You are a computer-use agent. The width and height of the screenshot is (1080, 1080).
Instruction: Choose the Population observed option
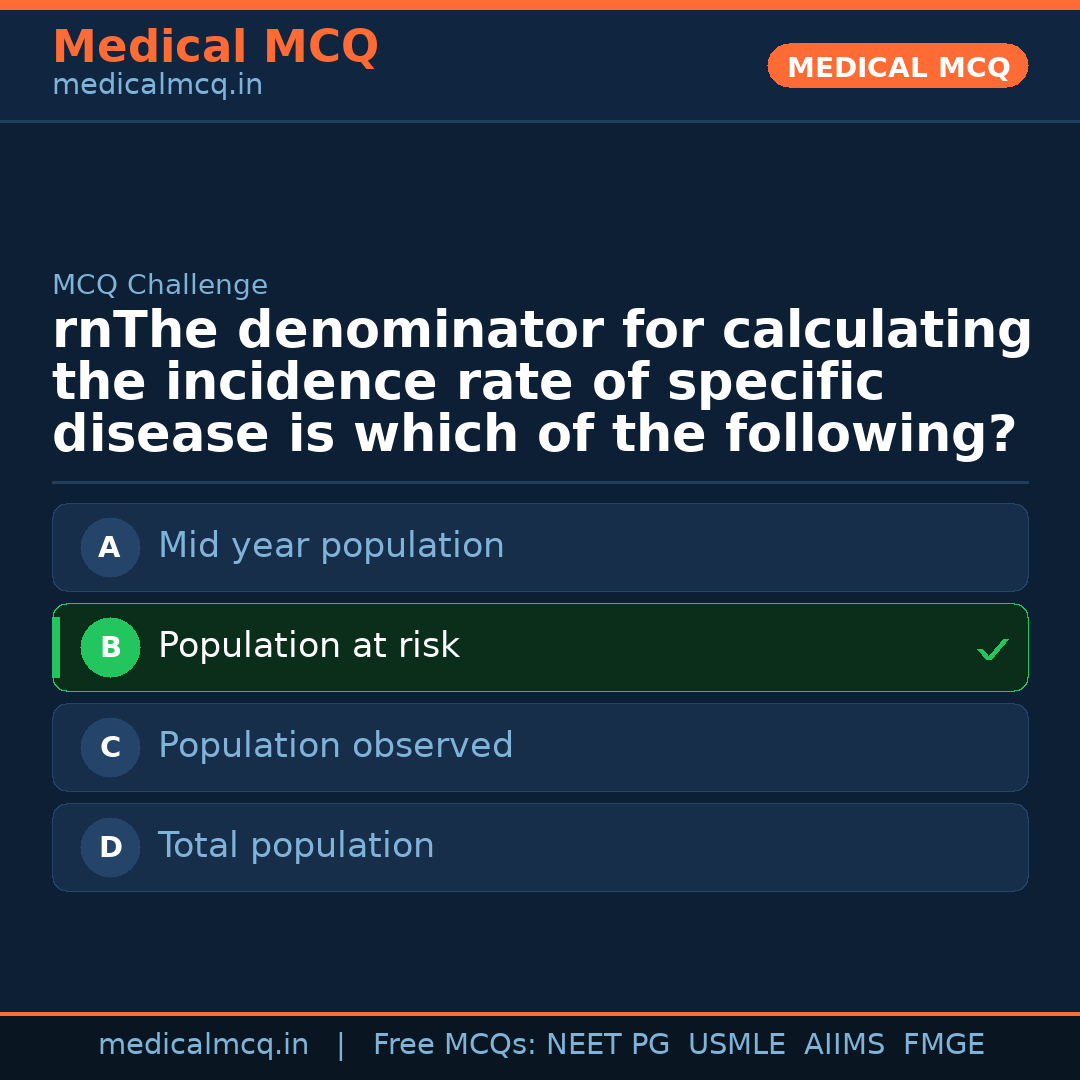pos(335,746)
